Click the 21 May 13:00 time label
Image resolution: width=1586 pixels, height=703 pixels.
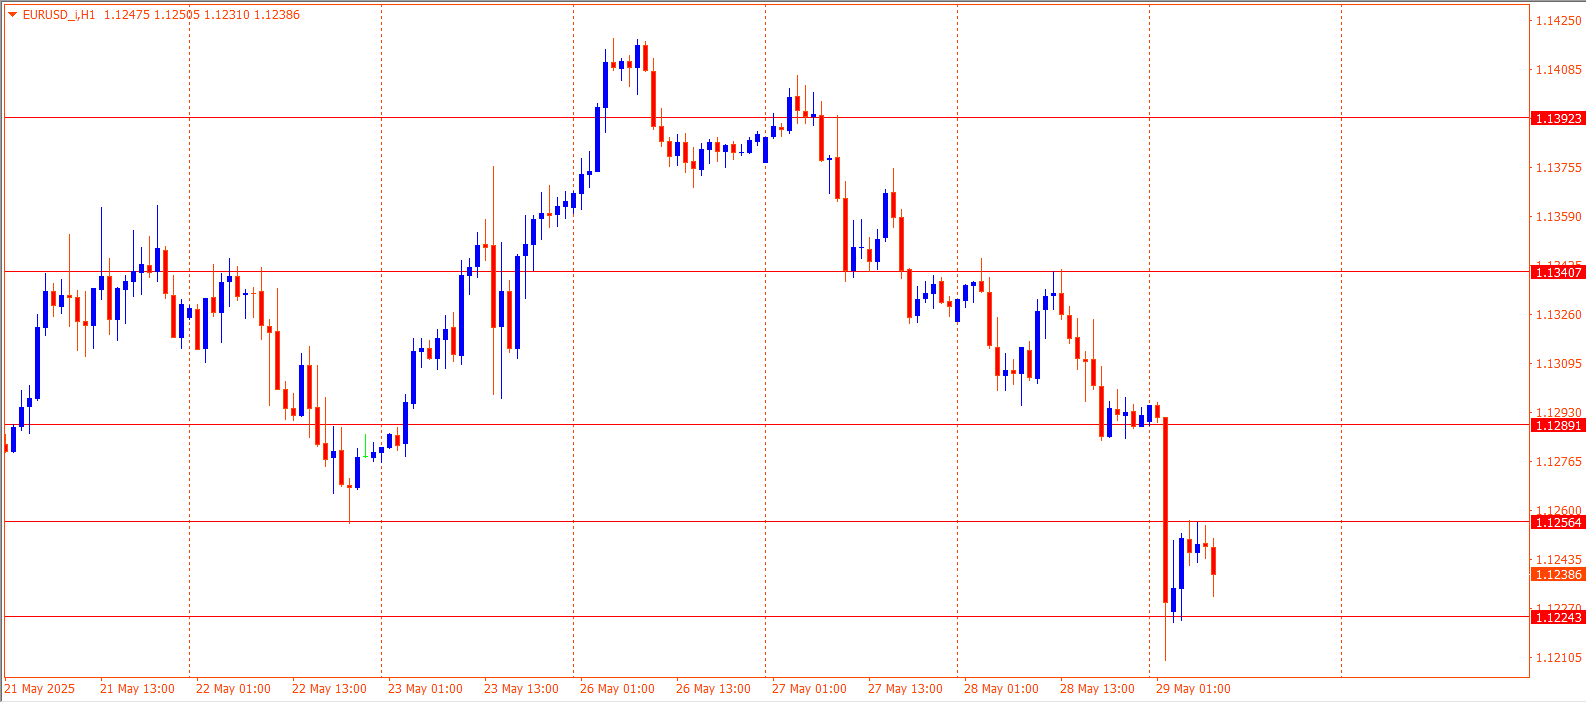pyautogui.click(x=137, y=689)
